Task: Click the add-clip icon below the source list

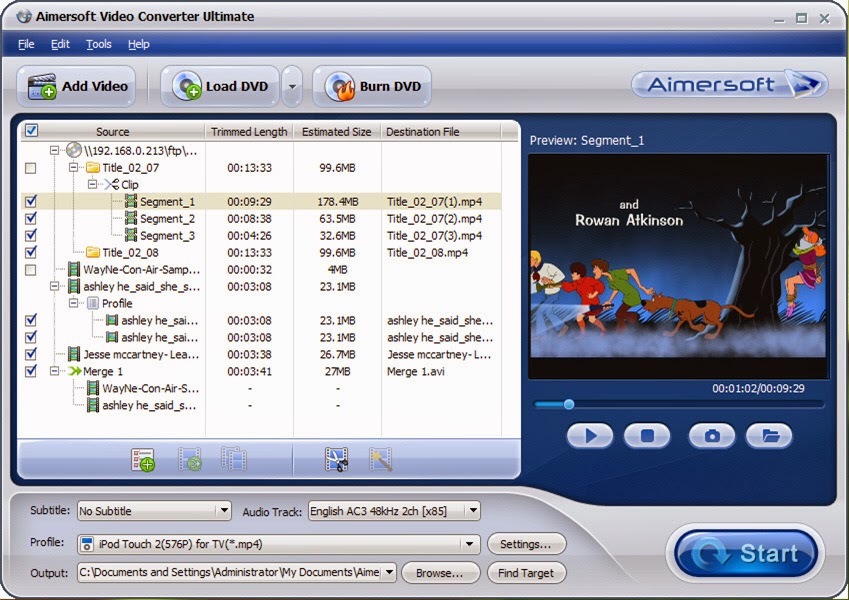Action: pyautogui.click(x=143, y=461)
